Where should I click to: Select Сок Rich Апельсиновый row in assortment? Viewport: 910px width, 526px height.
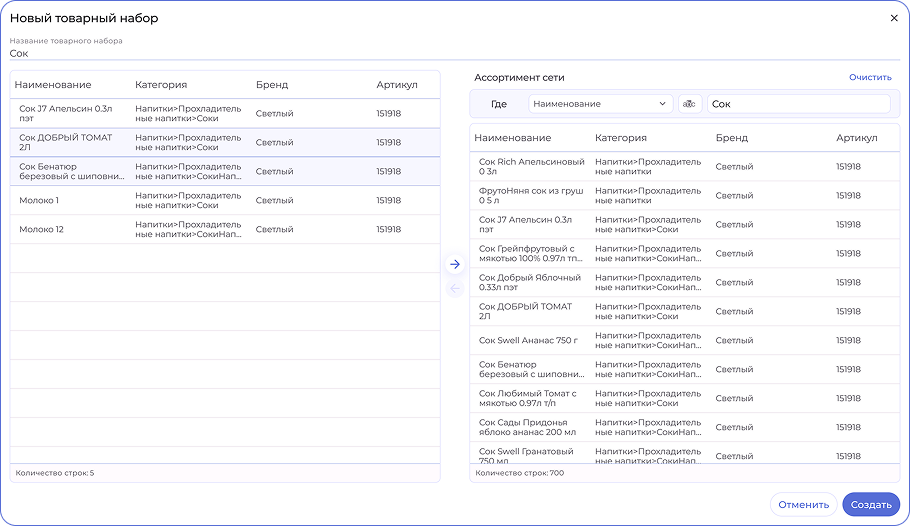point(531,166)
